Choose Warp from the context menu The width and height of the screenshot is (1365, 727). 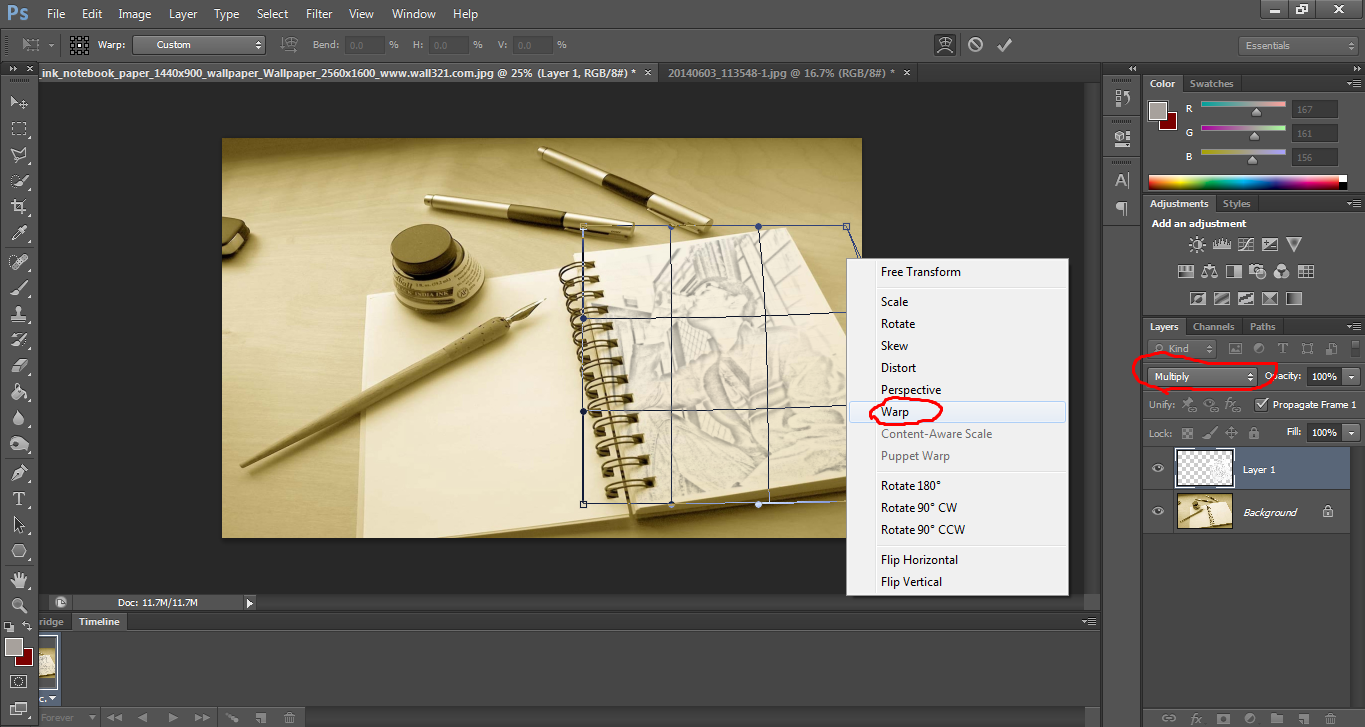click(x=958, y=412)
